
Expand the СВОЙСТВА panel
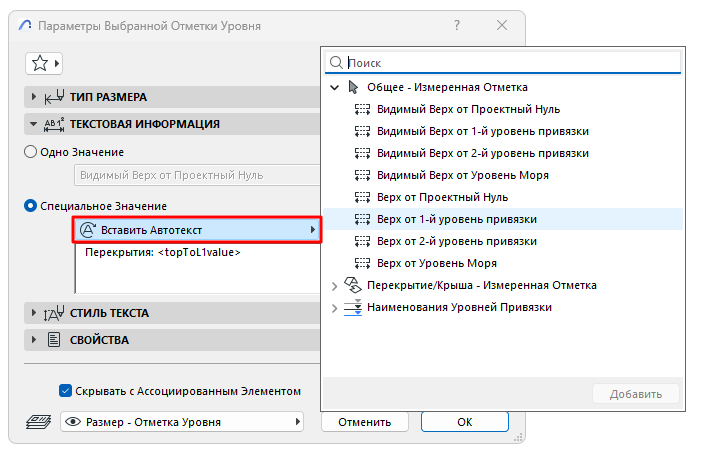pyautogui.click(x=34, y=339)
